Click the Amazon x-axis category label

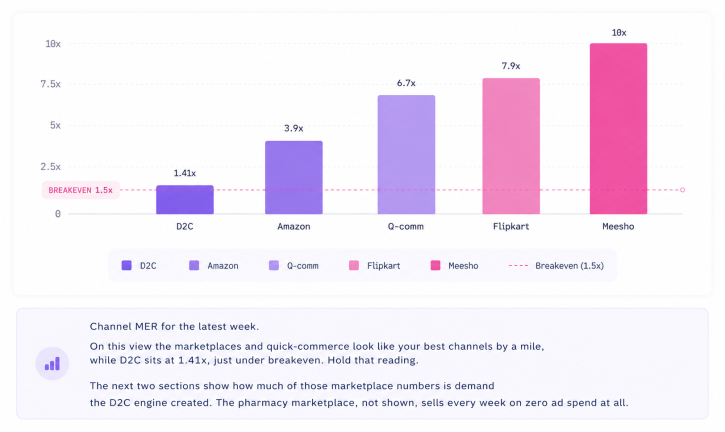(x=294, y=227)
